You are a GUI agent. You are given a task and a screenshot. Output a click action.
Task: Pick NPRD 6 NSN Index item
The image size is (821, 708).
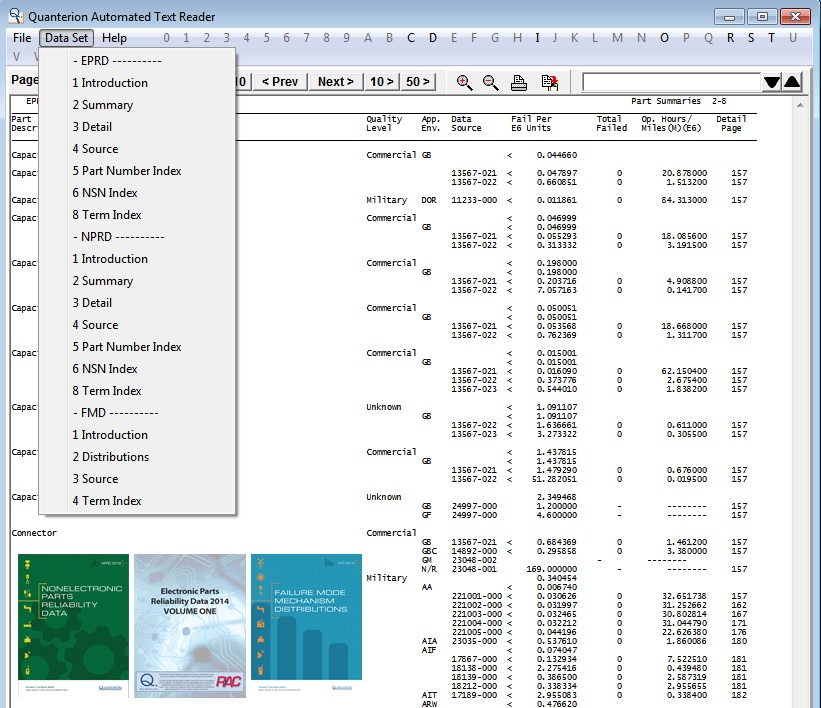[x=105, y=369]
